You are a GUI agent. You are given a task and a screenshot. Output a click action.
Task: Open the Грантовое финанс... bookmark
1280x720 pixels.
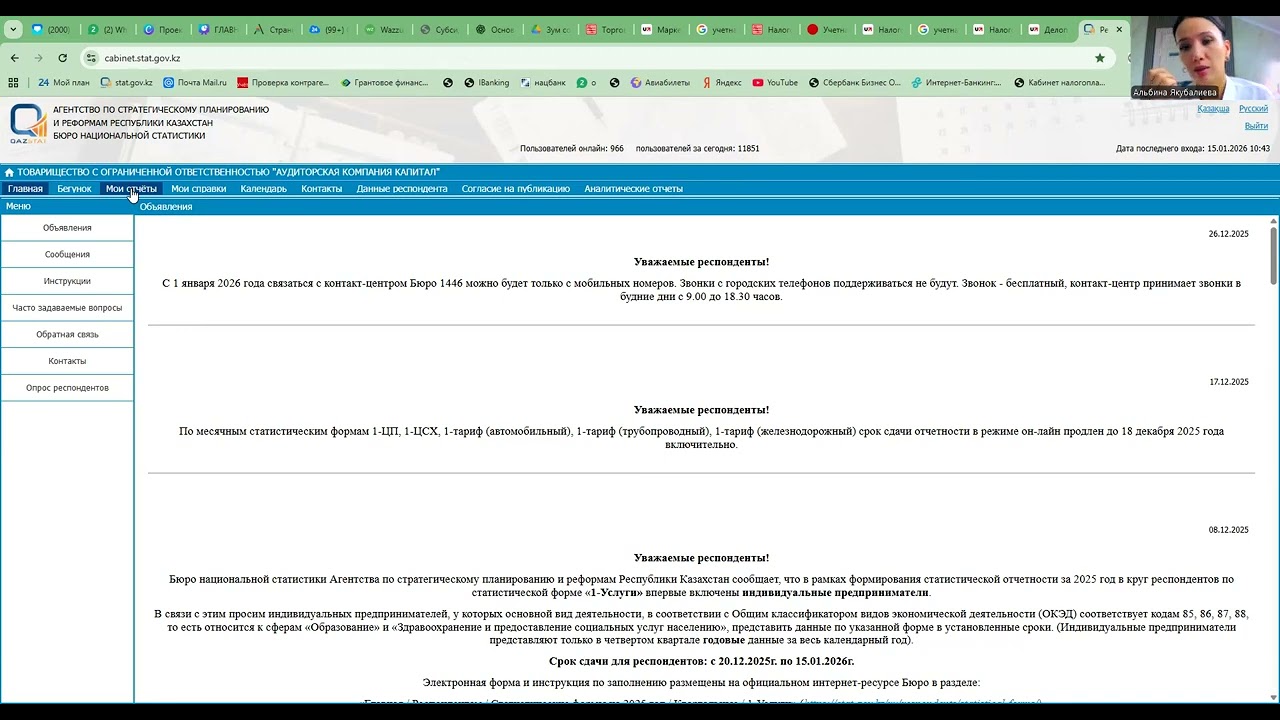(x=386, y=83)
